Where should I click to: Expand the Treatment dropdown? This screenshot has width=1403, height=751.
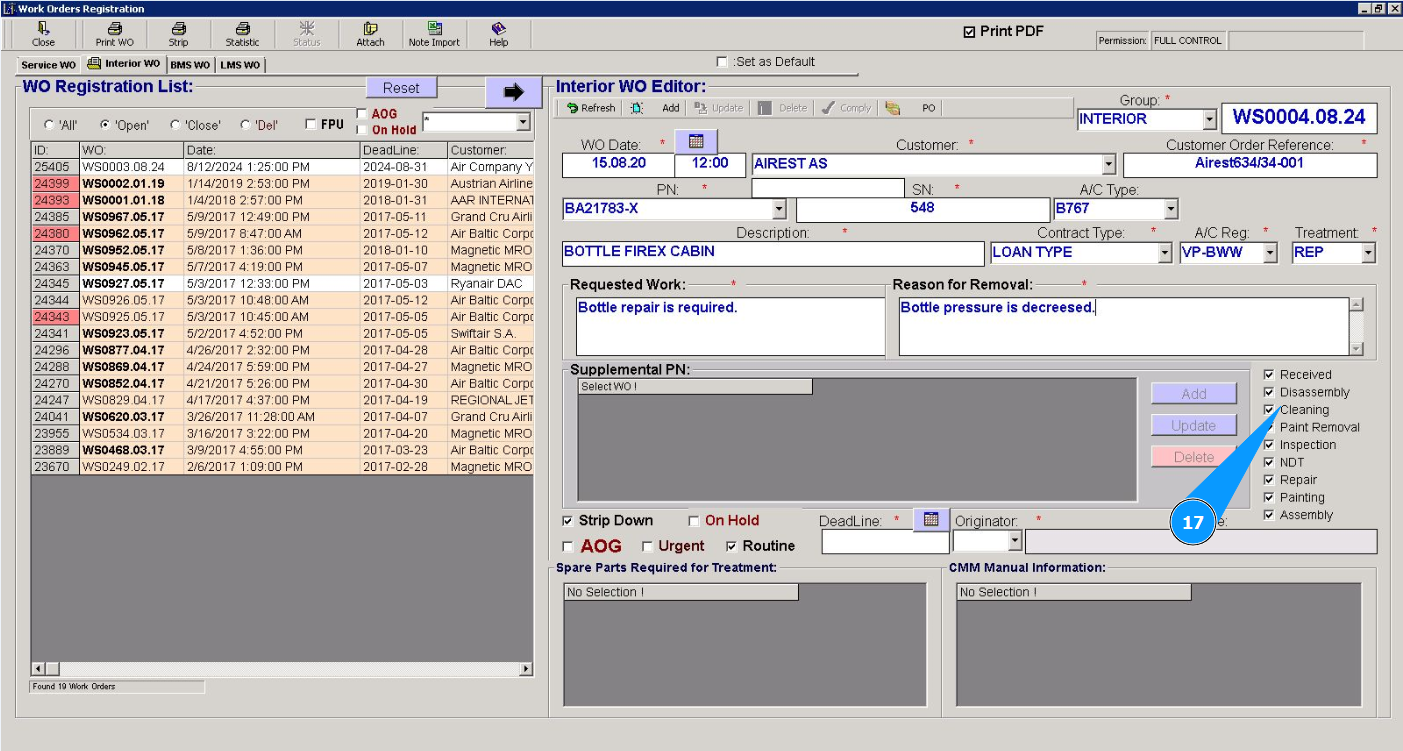pyautogui.click(x=1368, y=253)
